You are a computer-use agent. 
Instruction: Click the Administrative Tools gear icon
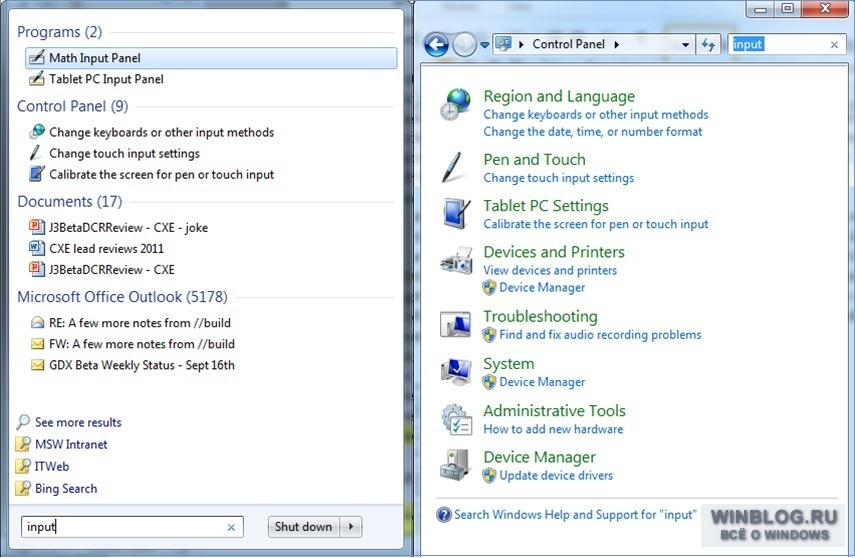tap(456, 419)
